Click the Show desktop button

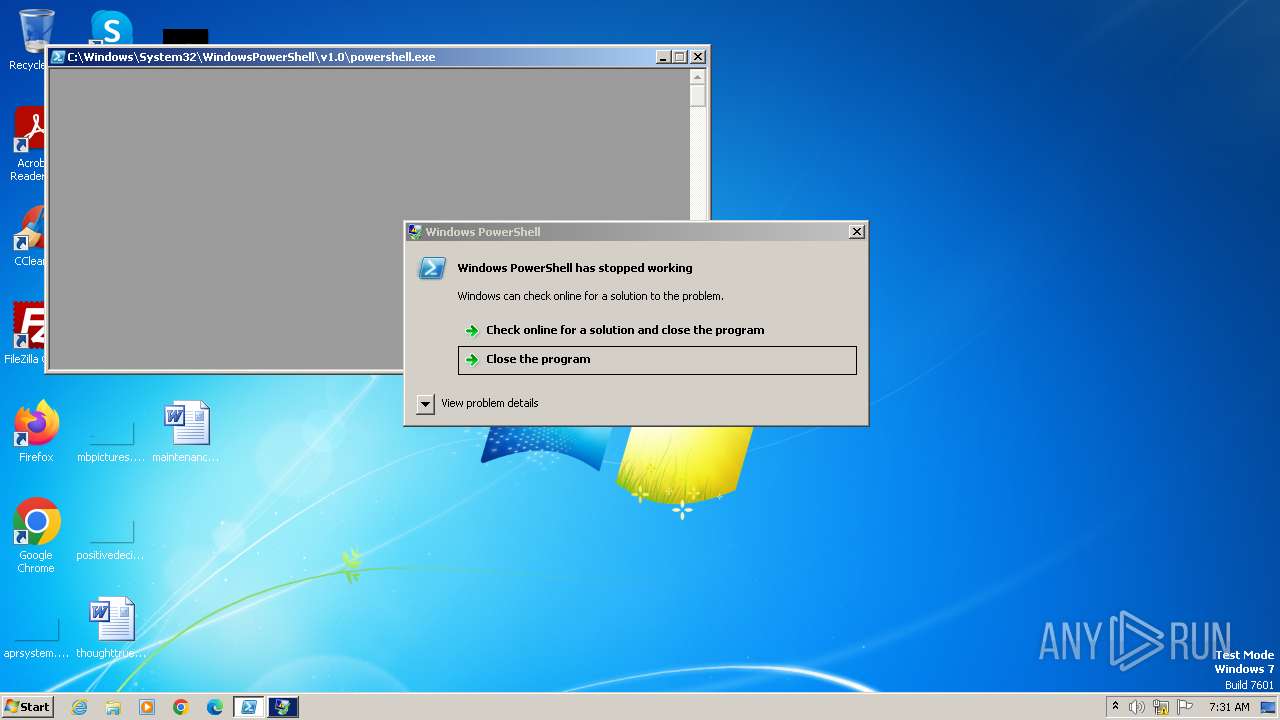pos(1268,707)
